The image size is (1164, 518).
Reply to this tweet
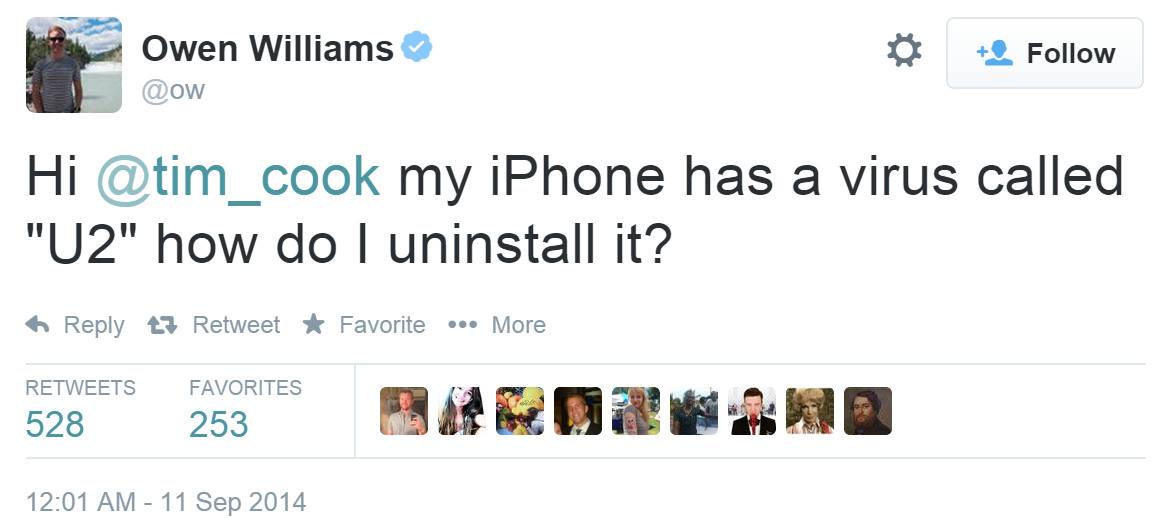75,325
